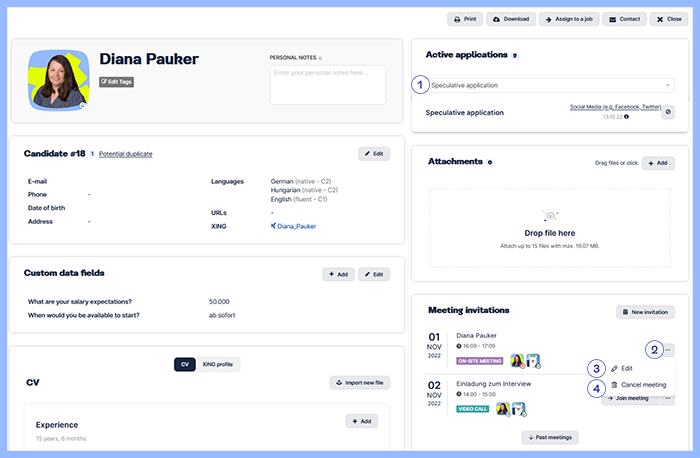Click New invitation in Meeting invitations
The width and height of the screenshot is (700, 458).
[645, 313]
